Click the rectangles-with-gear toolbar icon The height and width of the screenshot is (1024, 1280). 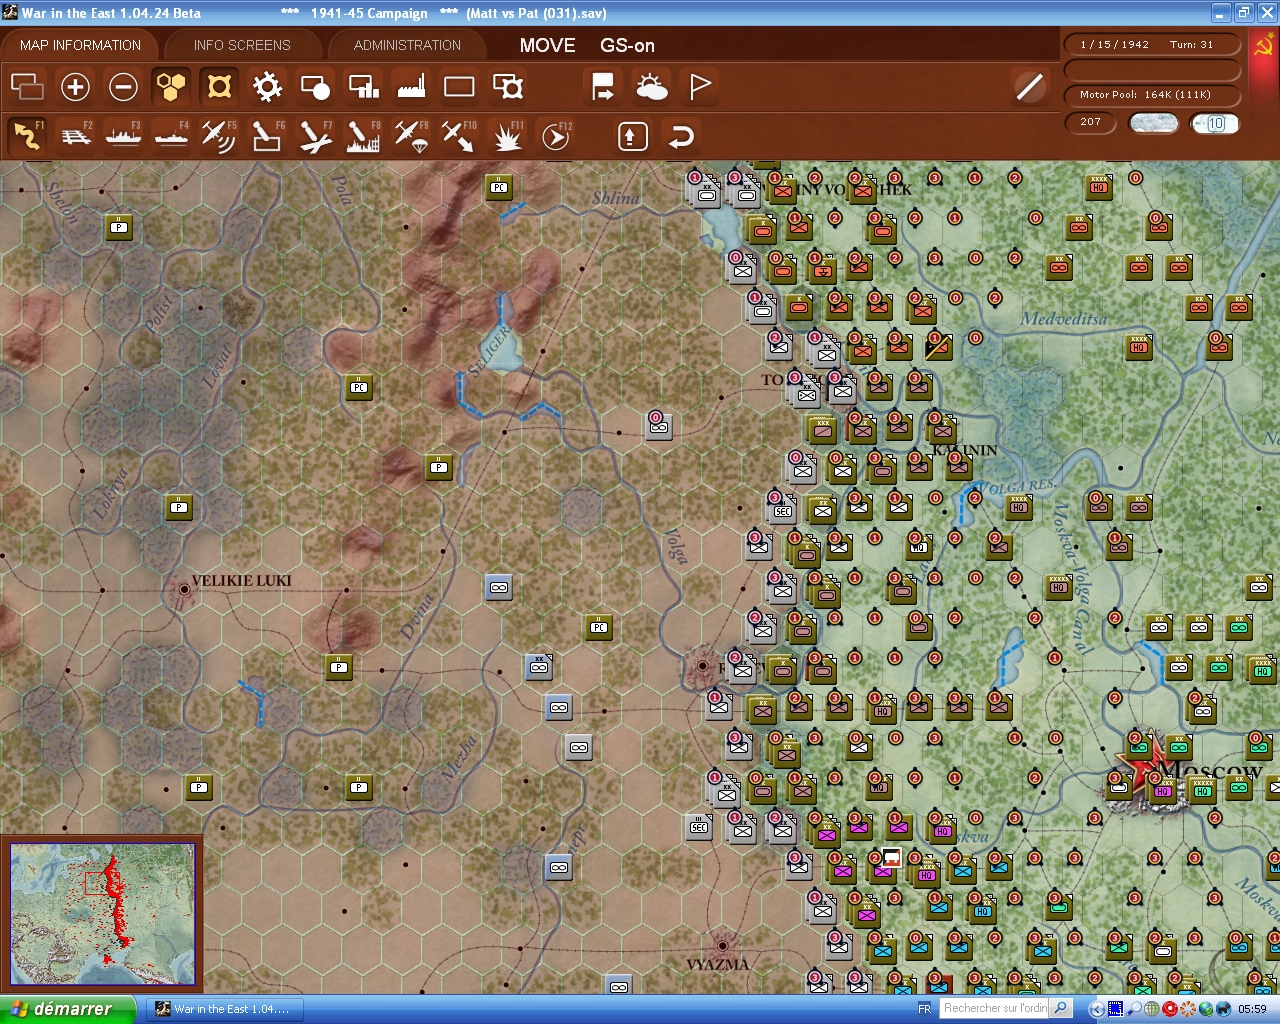pos(508,87)
